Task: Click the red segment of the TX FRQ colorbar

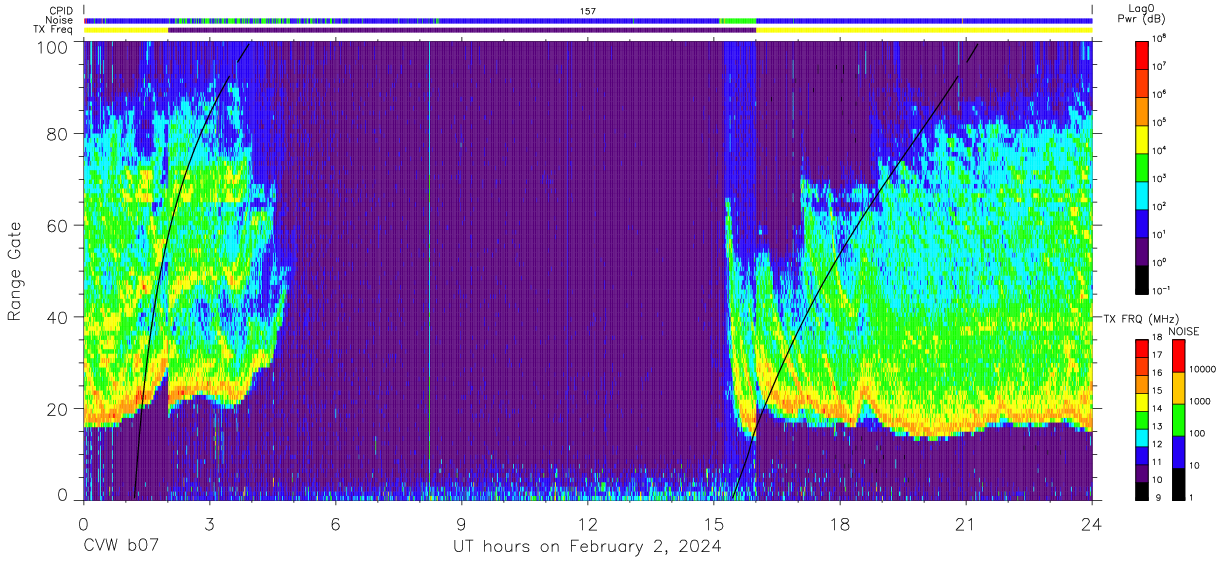Action: pyautogui.click(x=1142, y=349)
